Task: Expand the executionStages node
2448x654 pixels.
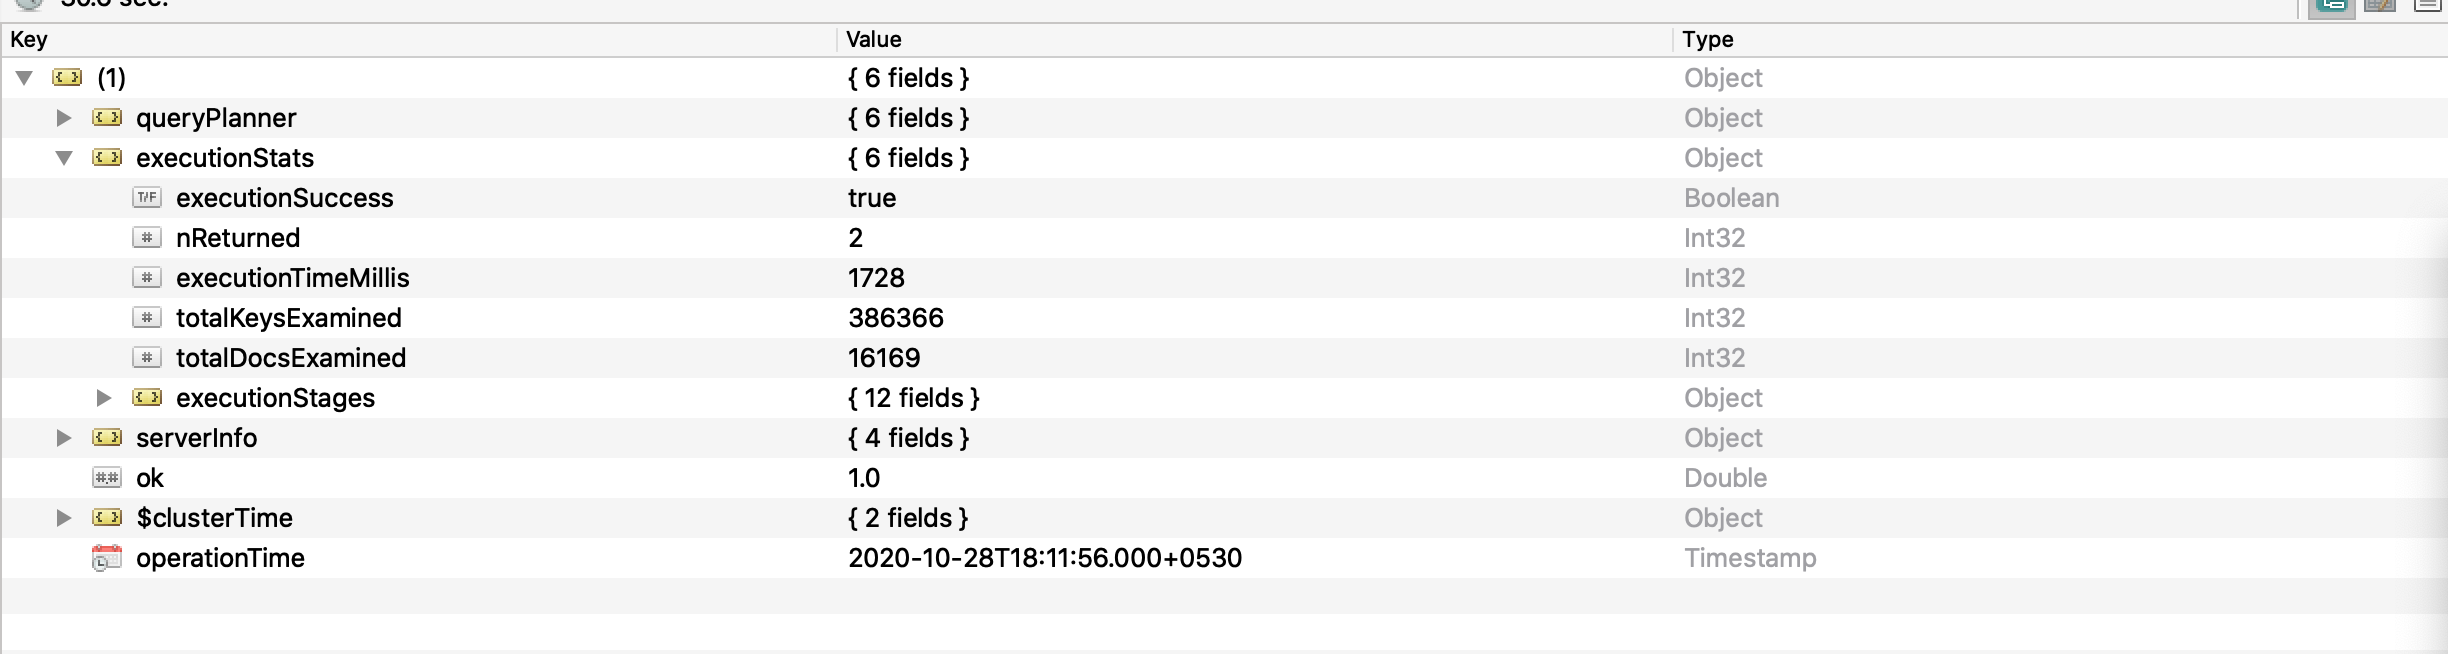Action: (104, 398)
